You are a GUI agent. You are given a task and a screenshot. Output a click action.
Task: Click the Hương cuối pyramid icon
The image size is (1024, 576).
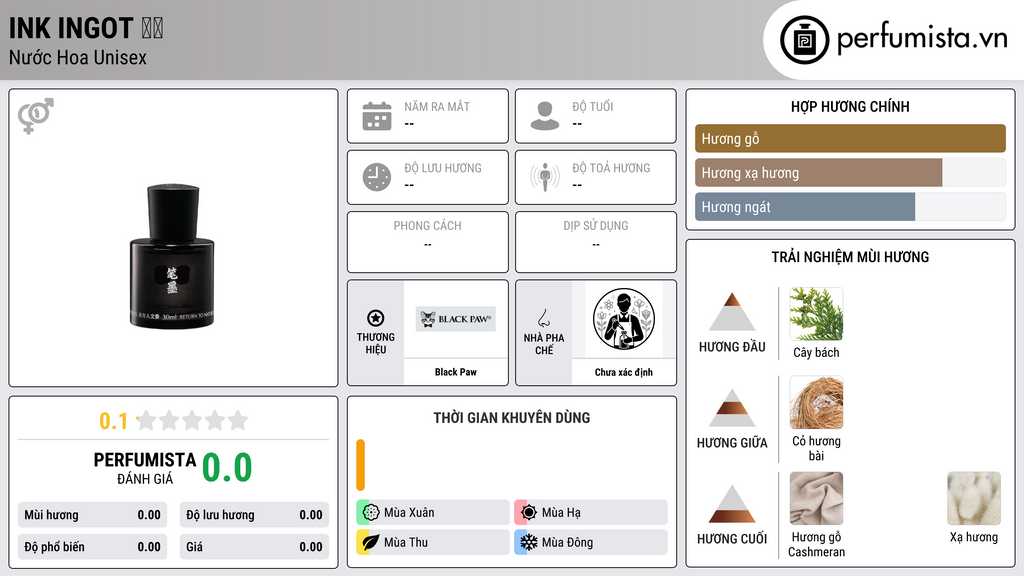pyautogui.click(x=732, y=504)
